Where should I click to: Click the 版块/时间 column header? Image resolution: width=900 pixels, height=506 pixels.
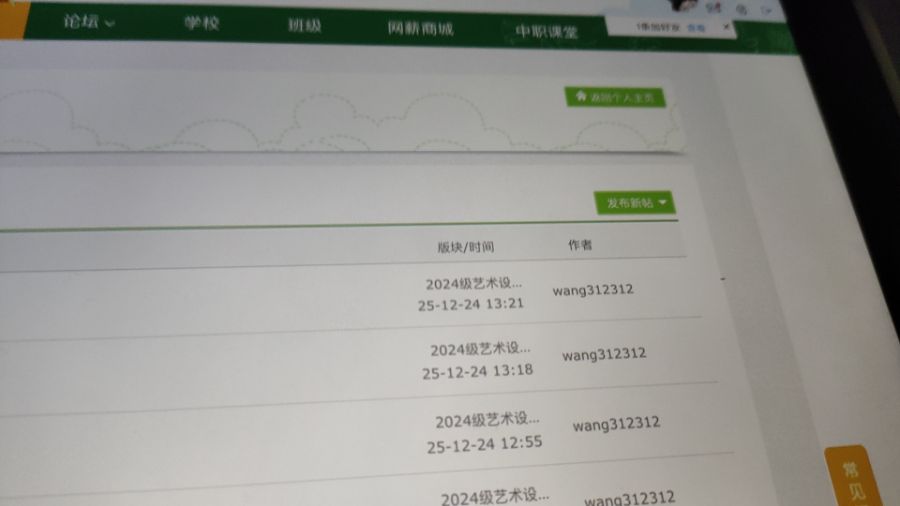point(465,246)
